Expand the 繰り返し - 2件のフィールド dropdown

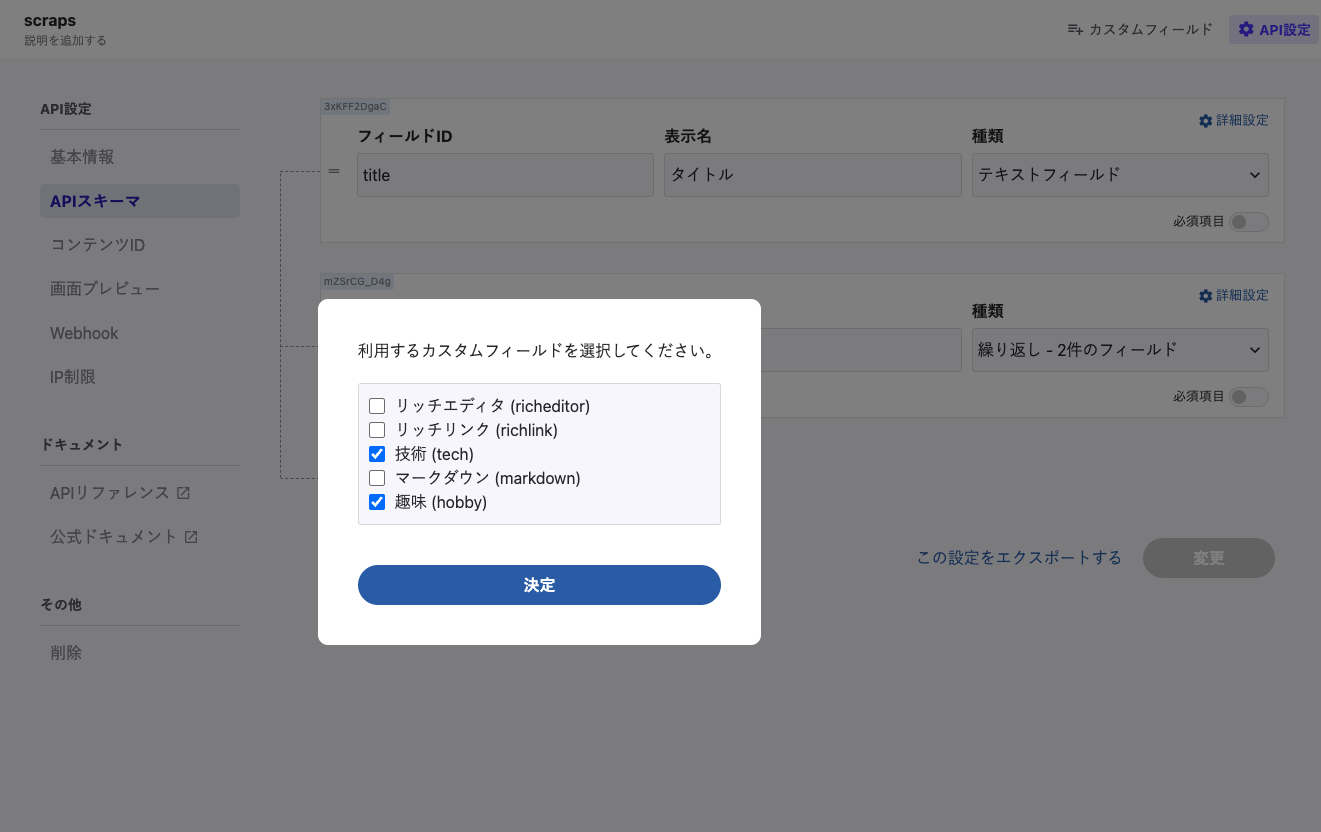[x=1120, y=350]
